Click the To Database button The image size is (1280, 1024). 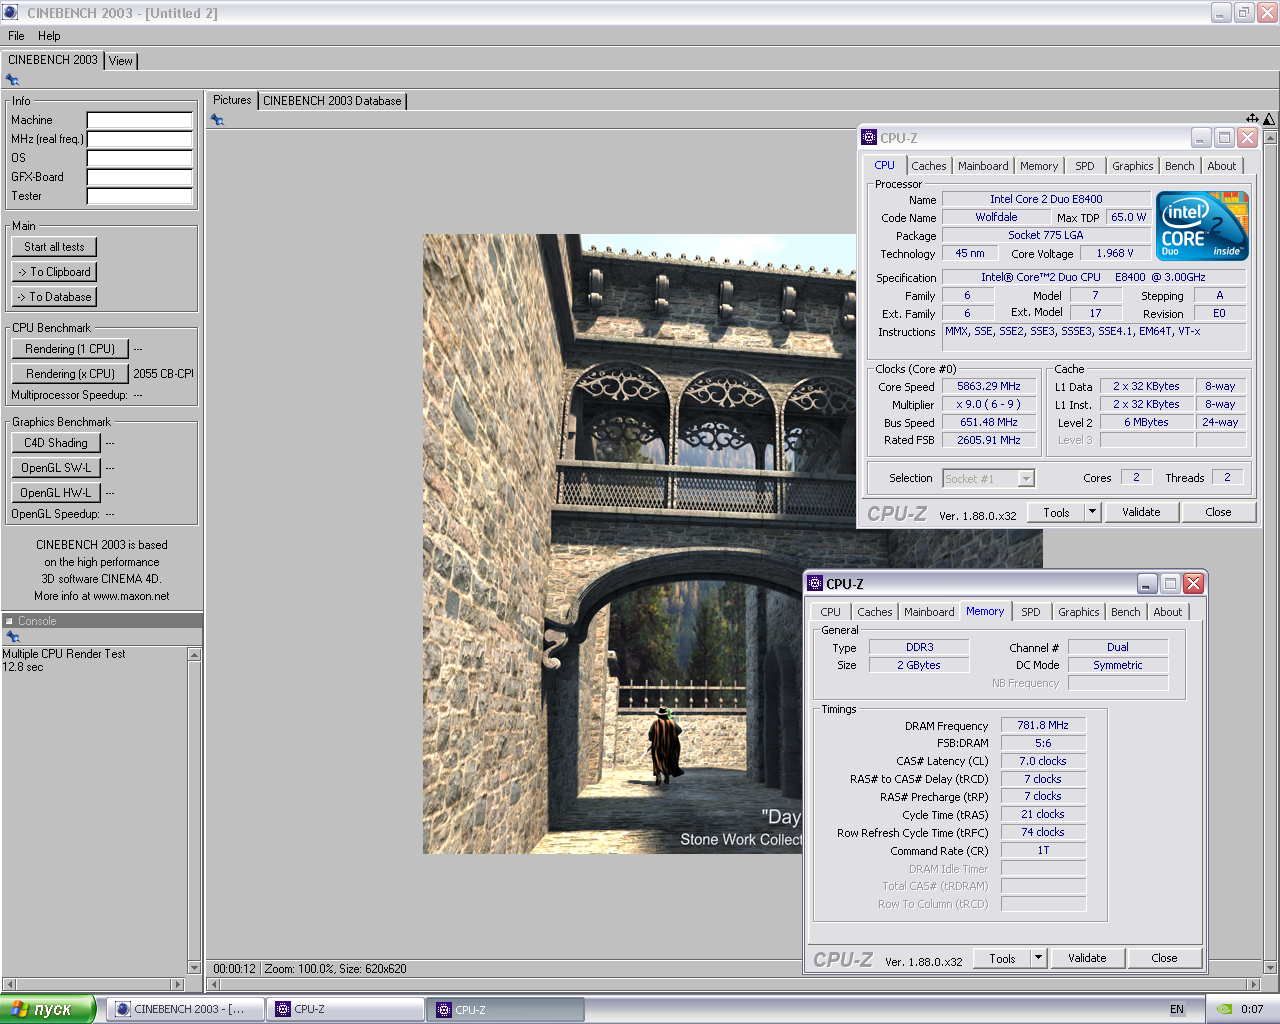(54, 297)
